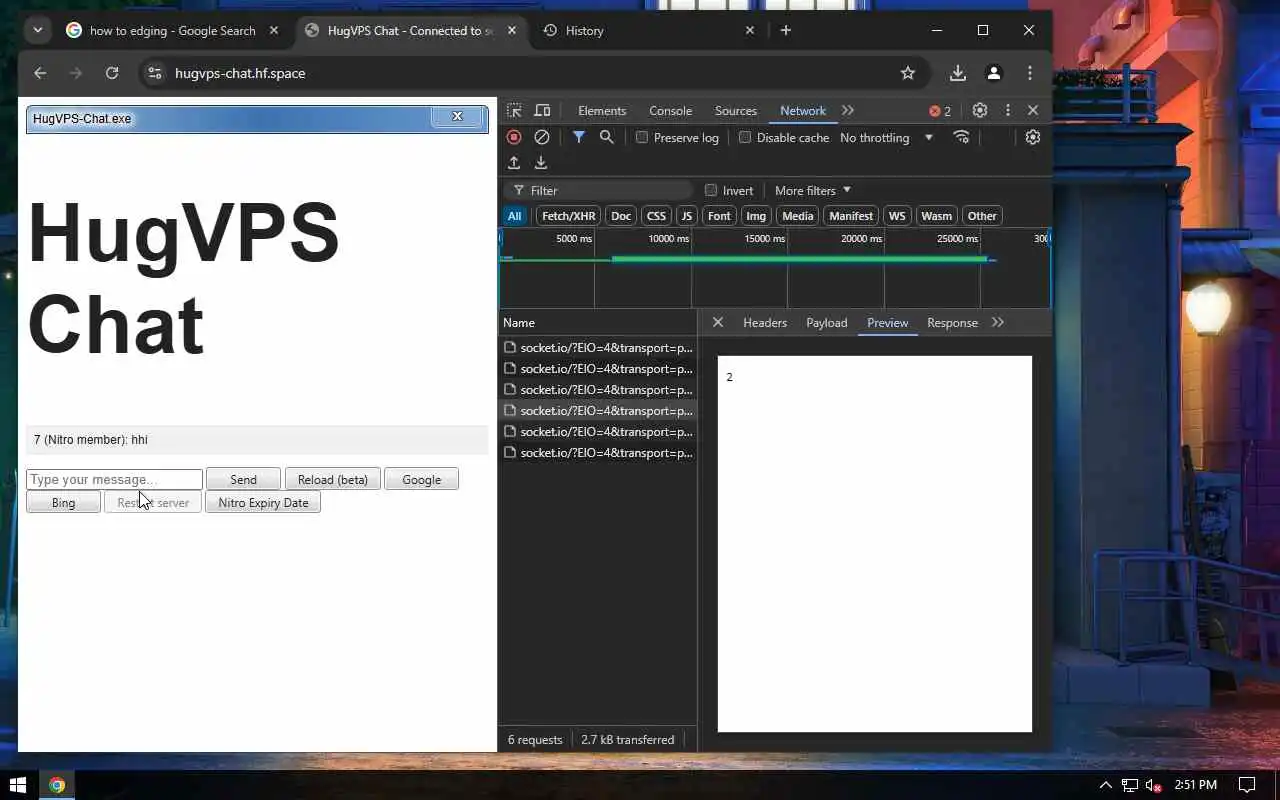Open the No throttling dropdown

[886, 137]
